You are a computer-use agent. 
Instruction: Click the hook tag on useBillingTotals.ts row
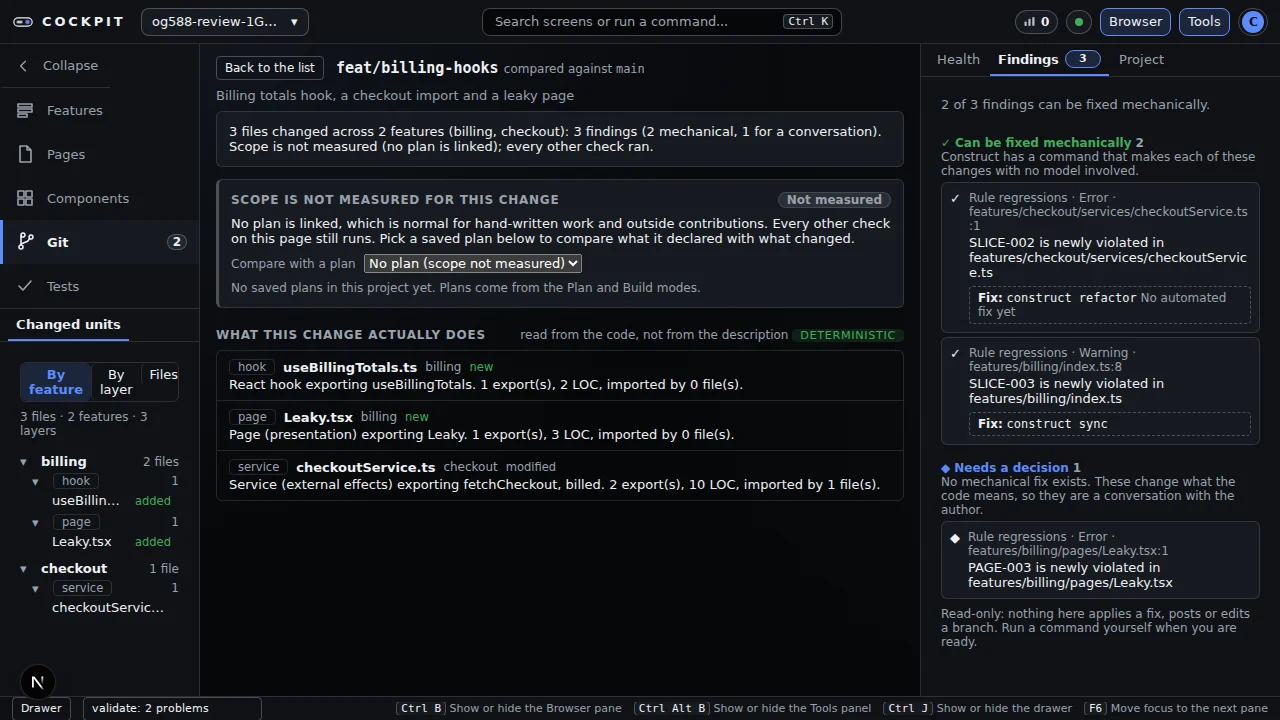(252, 367)
